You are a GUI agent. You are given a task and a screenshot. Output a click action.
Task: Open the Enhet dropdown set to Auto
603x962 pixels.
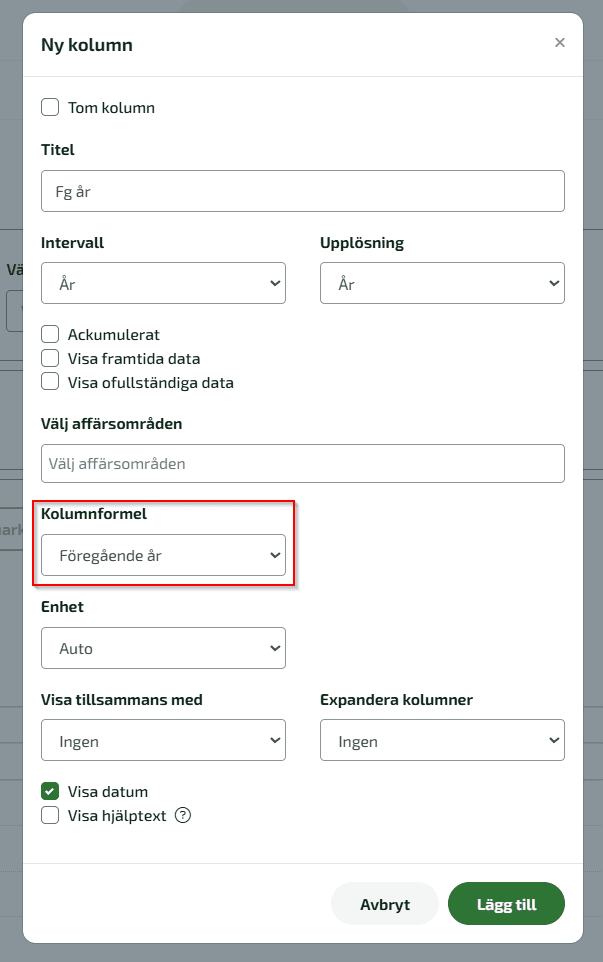point(163,648)
